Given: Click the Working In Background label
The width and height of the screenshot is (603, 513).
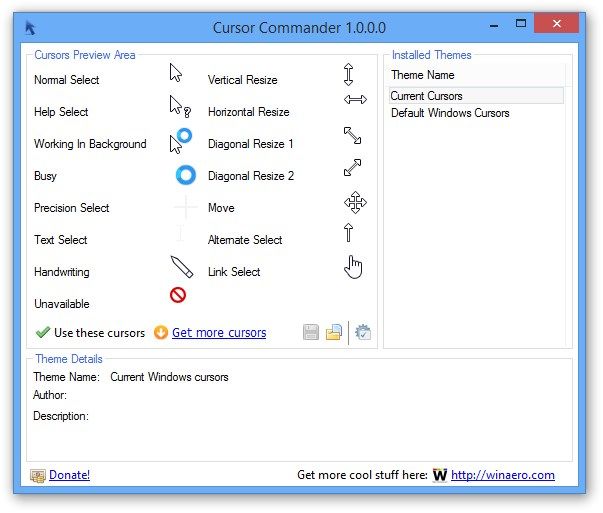Looking at the screenshot, I should click(x=90, y=144).
